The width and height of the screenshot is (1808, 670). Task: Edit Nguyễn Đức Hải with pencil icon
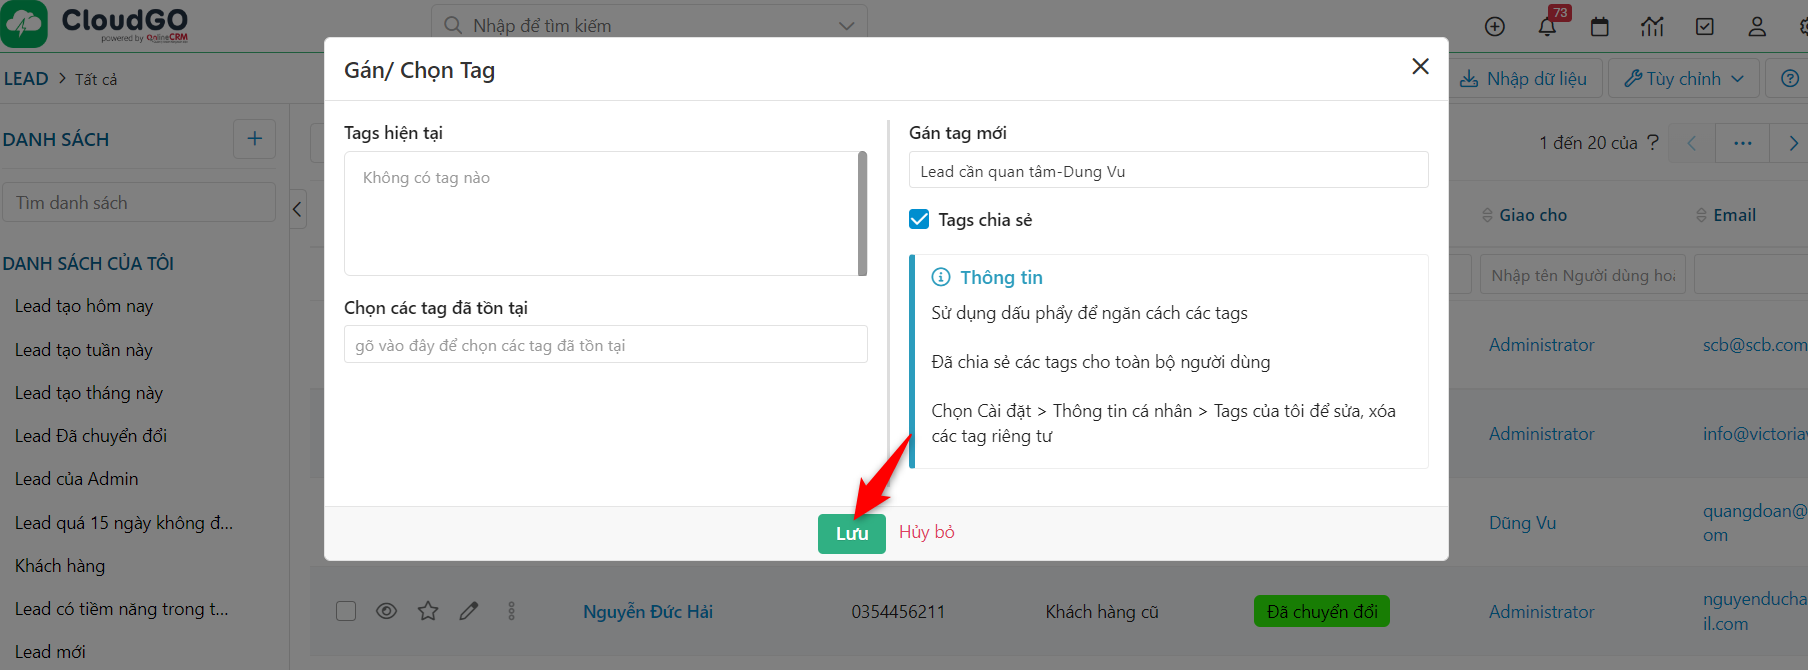(469, 611)
